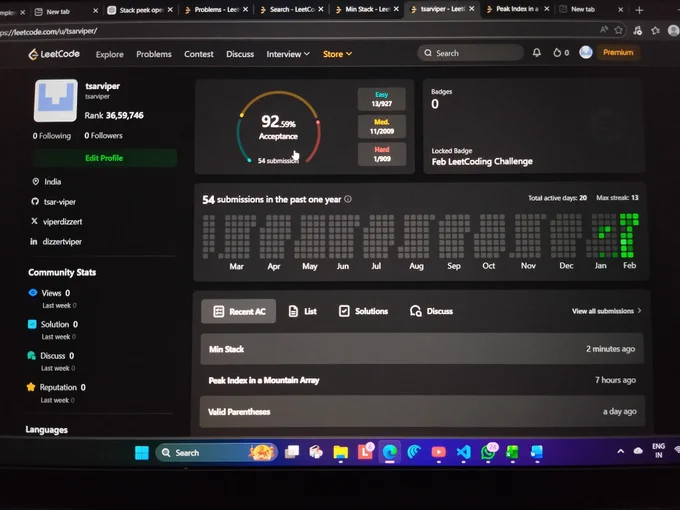Click the Hard 1/909 box

[382, 154]
